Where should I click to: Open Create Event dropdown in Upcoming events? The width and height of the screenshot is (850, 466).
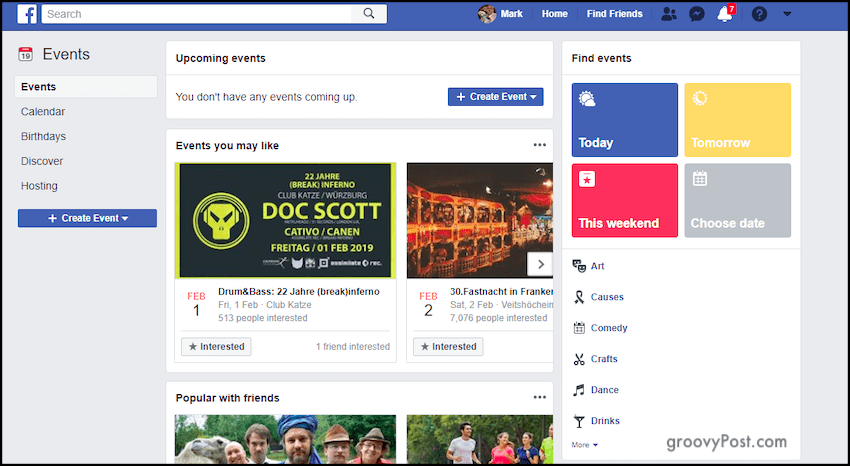point(495,96)
